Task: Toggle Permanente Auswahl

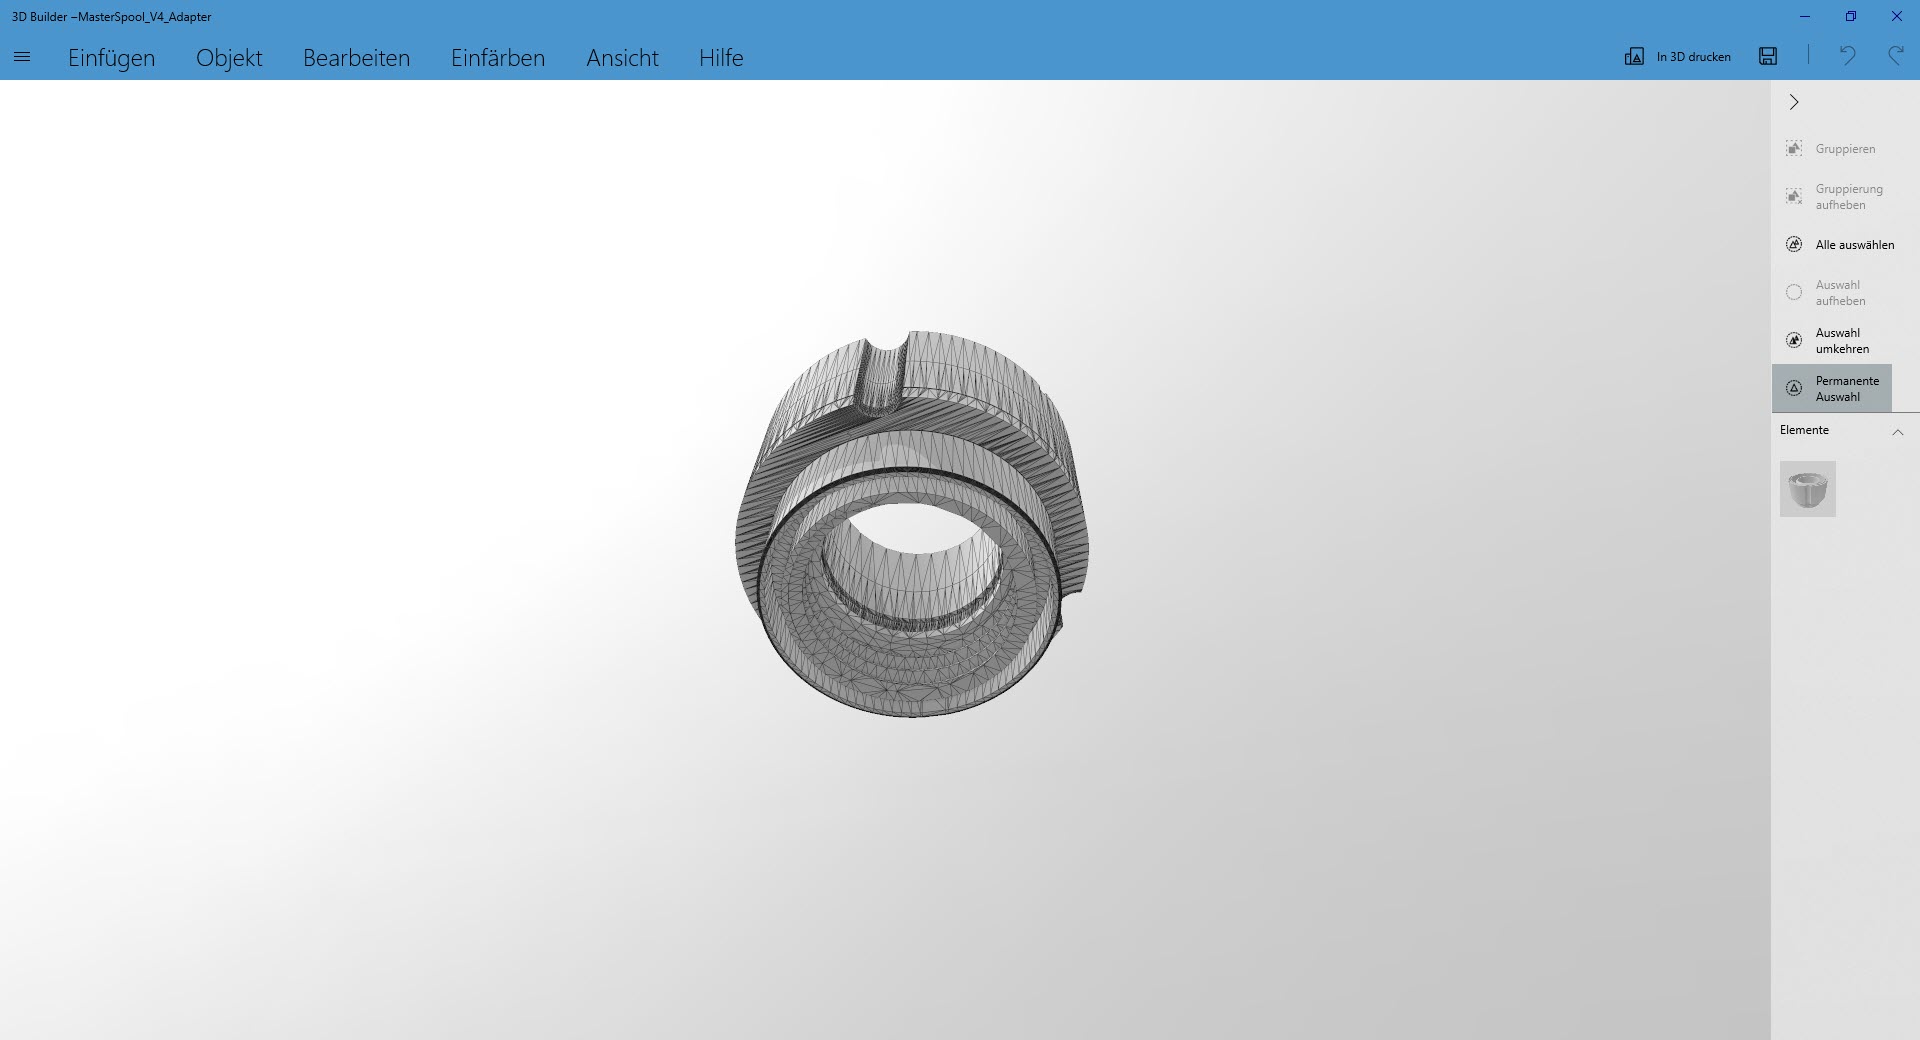Action: click(x=1832, y=388)
